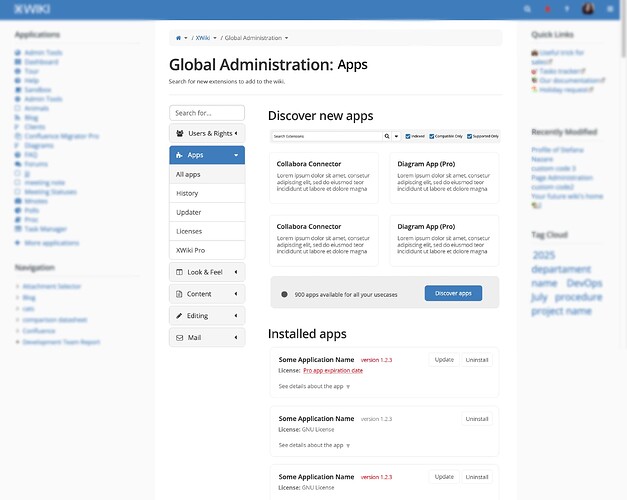Click the Mail envelope icon
This screenshot has height=500, width=627.
click(x=180, y=338)
